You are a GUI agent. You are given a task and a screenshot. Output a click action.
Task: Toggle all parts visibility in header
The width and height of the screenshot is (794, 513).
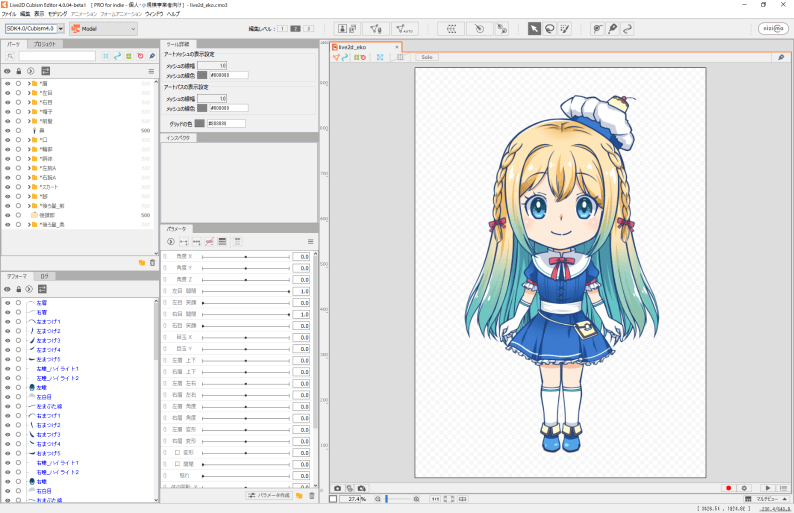tap(8, 71)
